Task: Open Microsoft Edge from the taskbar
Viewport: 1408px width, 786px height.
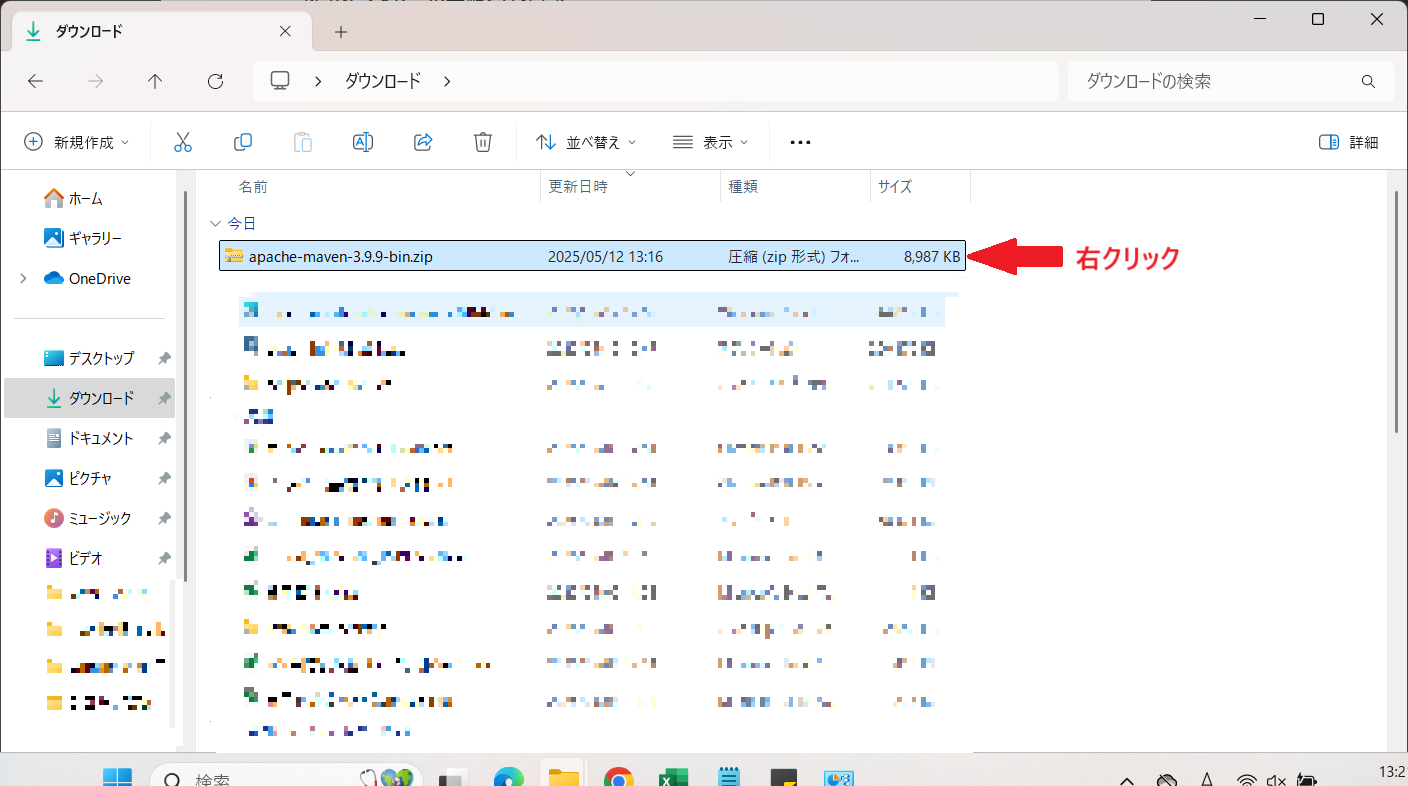Action: pos(508,779)
